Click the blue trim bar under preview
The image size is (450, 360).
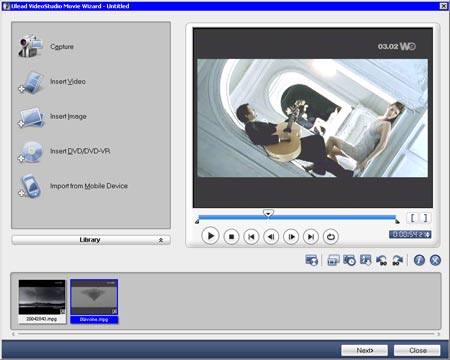297,218
